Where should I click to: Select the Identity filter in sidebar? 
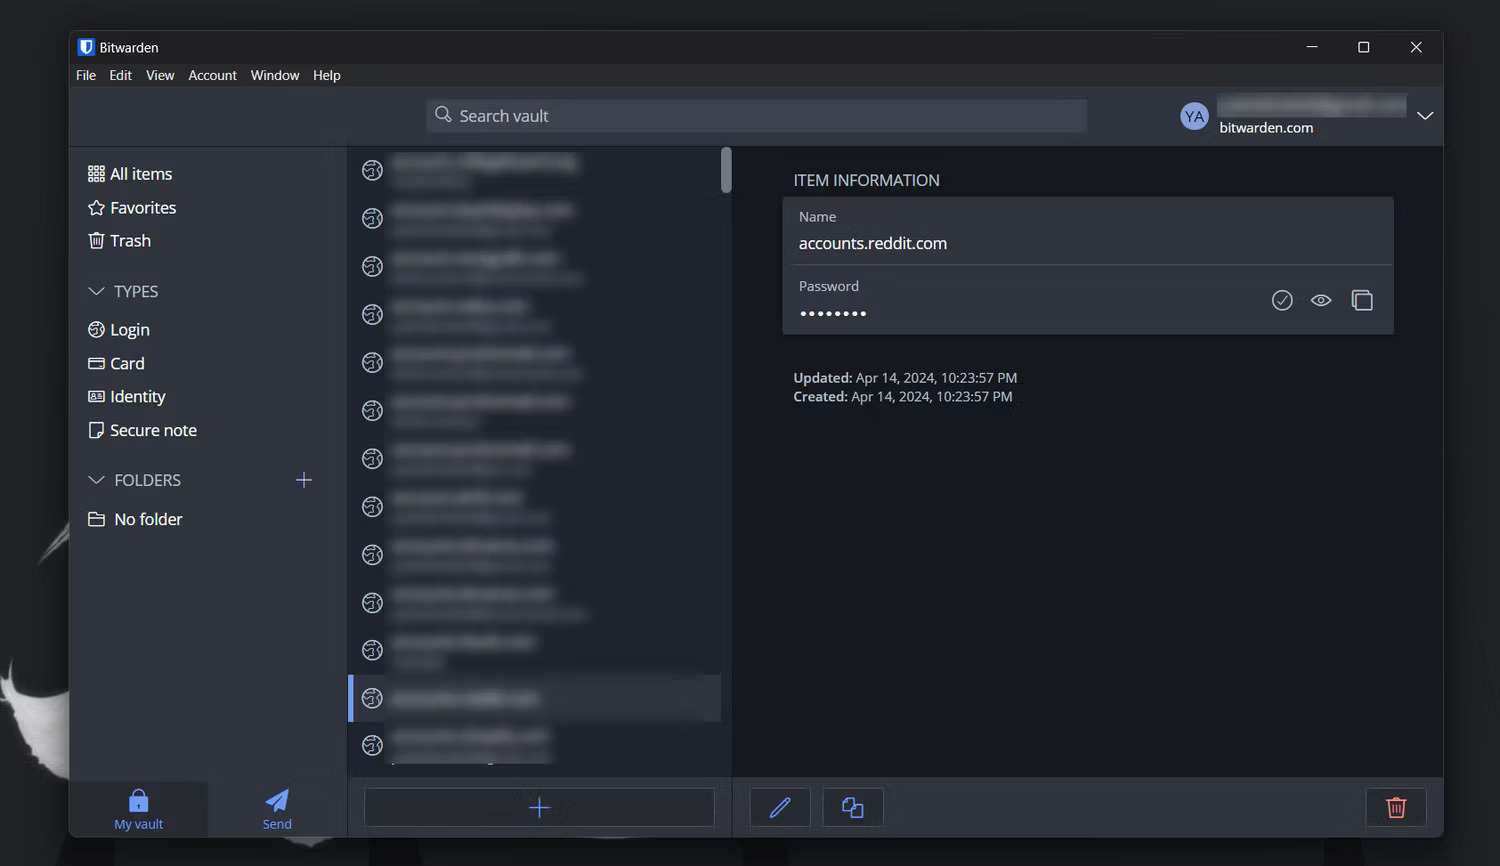click(138, 396)
